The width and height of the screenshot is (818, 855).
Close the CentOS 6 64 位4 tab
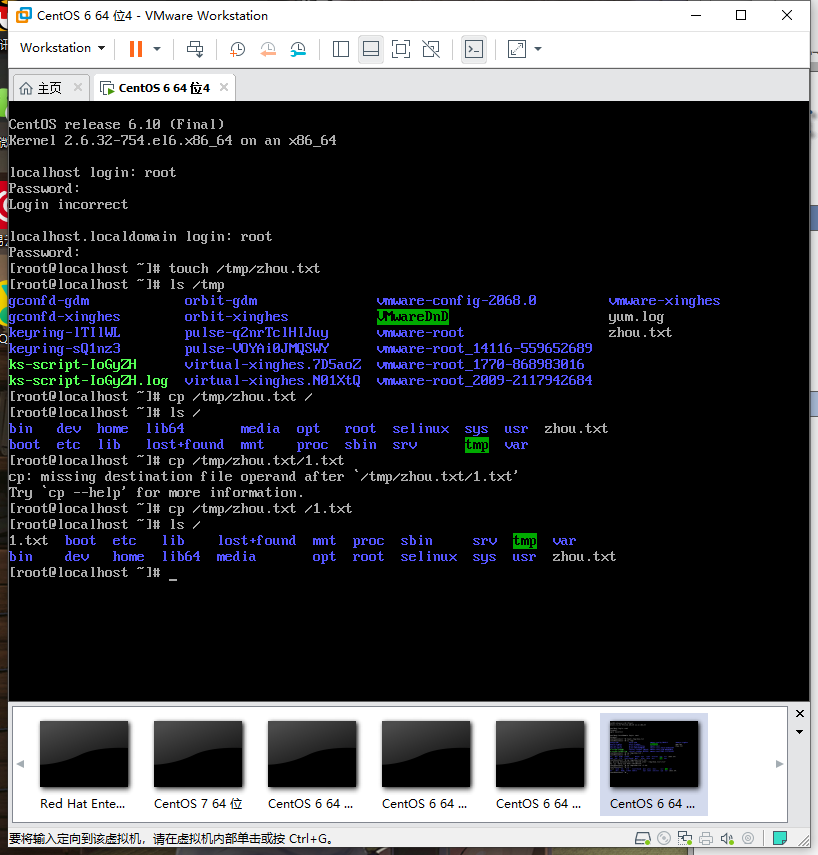(224, 87)
